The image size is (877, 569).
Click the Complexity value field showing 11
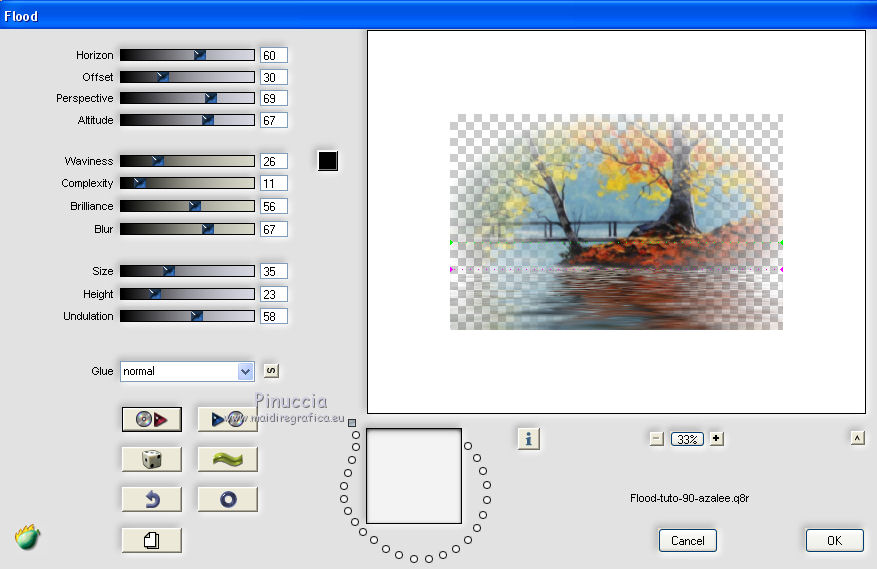(274, 184)
